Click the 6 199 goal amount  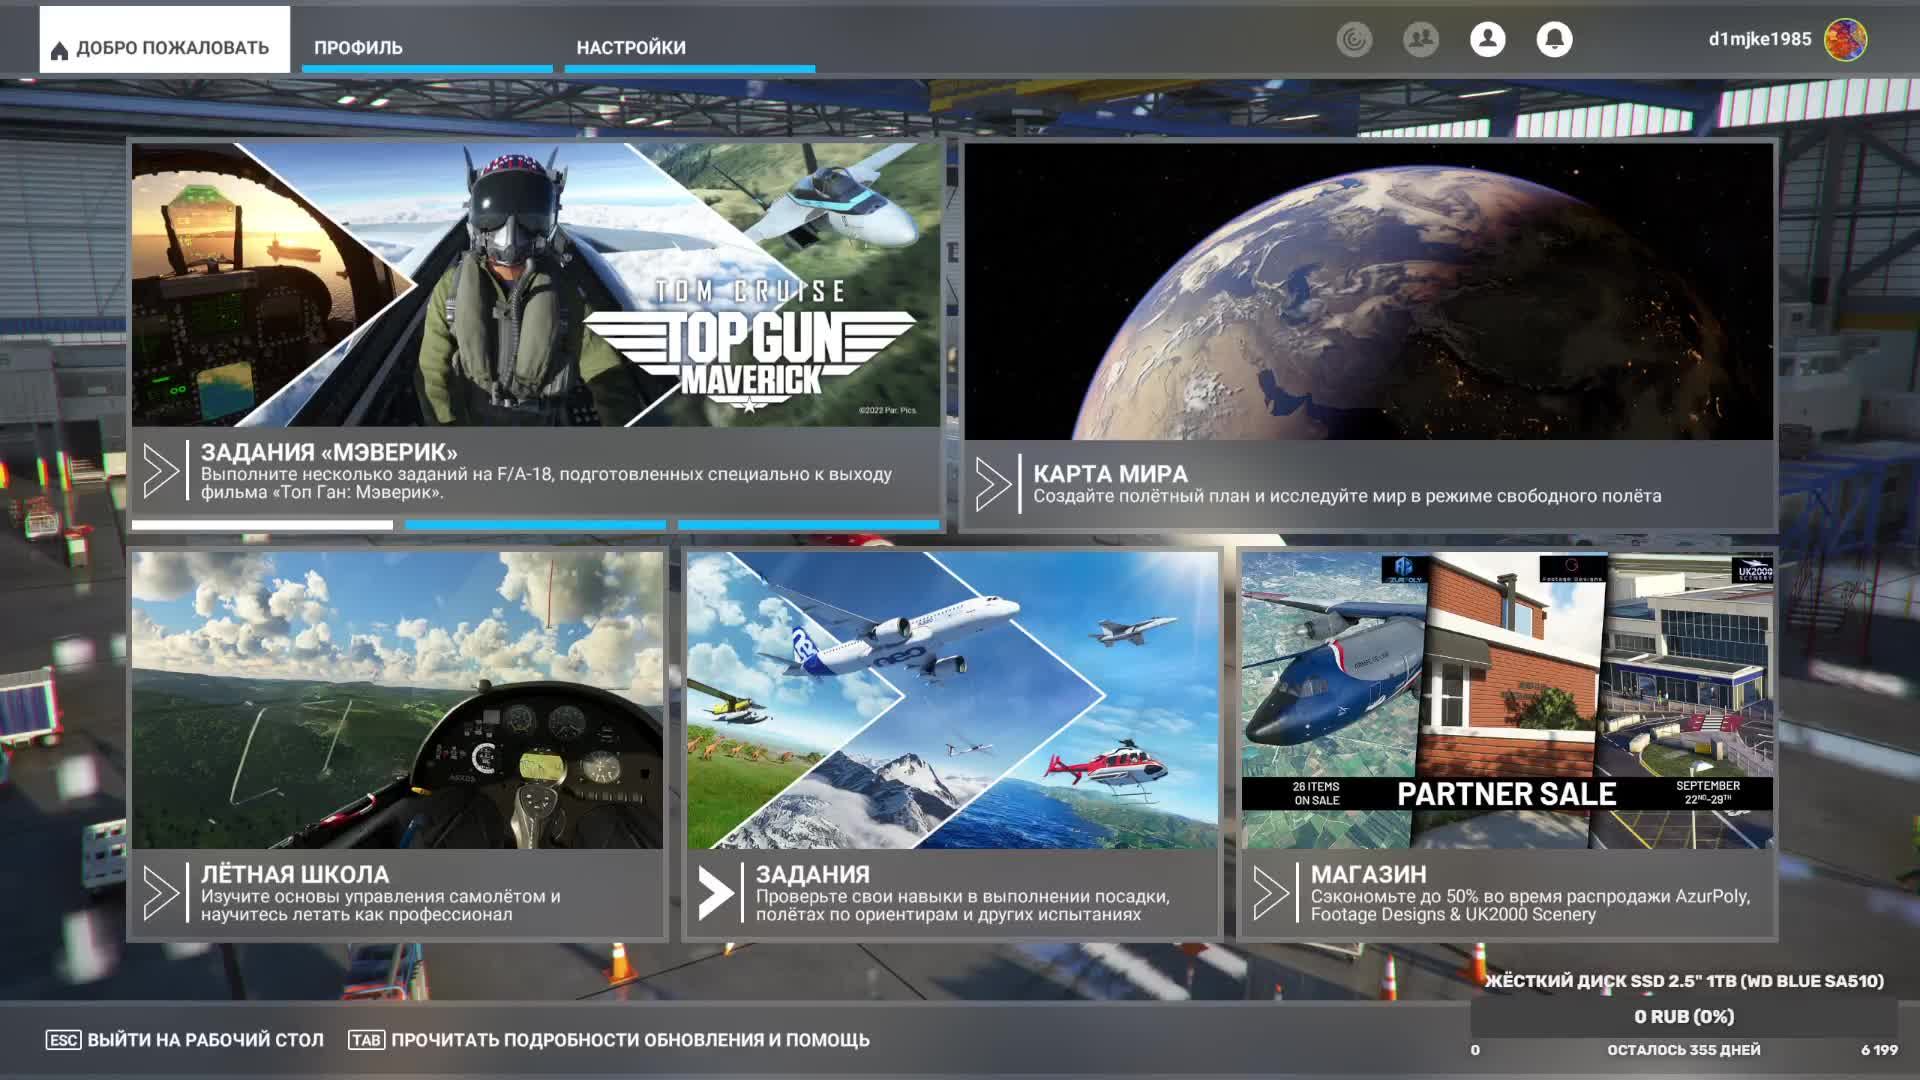tap(1879, 1050)
